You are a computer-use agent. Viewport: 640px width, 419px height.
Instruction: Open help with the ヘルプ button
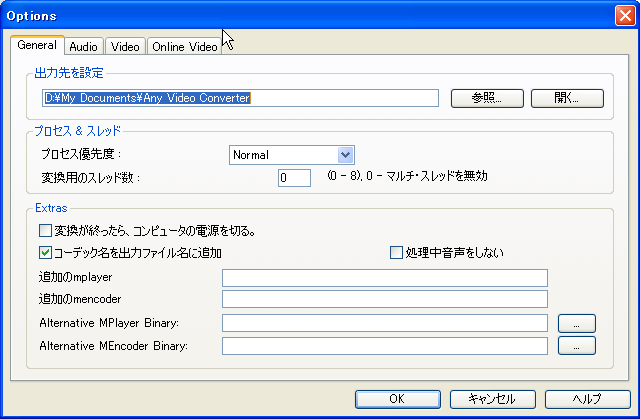coord(580,399)
